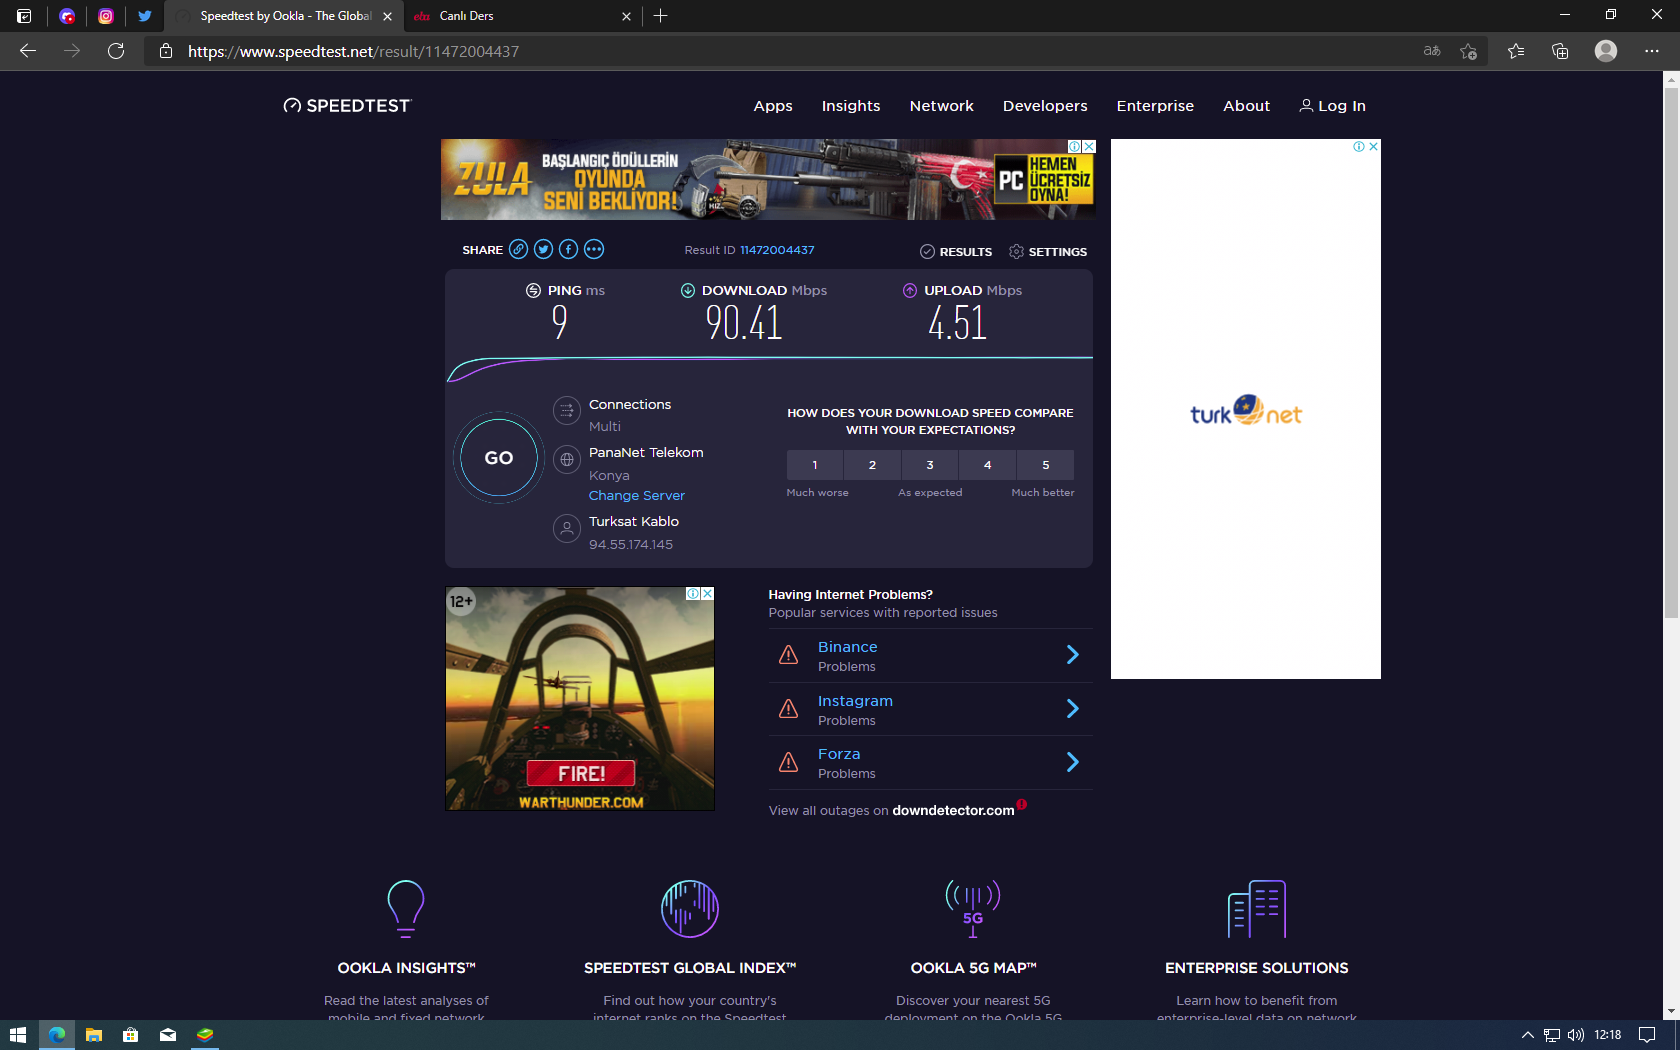Go back to previous page
1680x1050 pixels.
28,51
